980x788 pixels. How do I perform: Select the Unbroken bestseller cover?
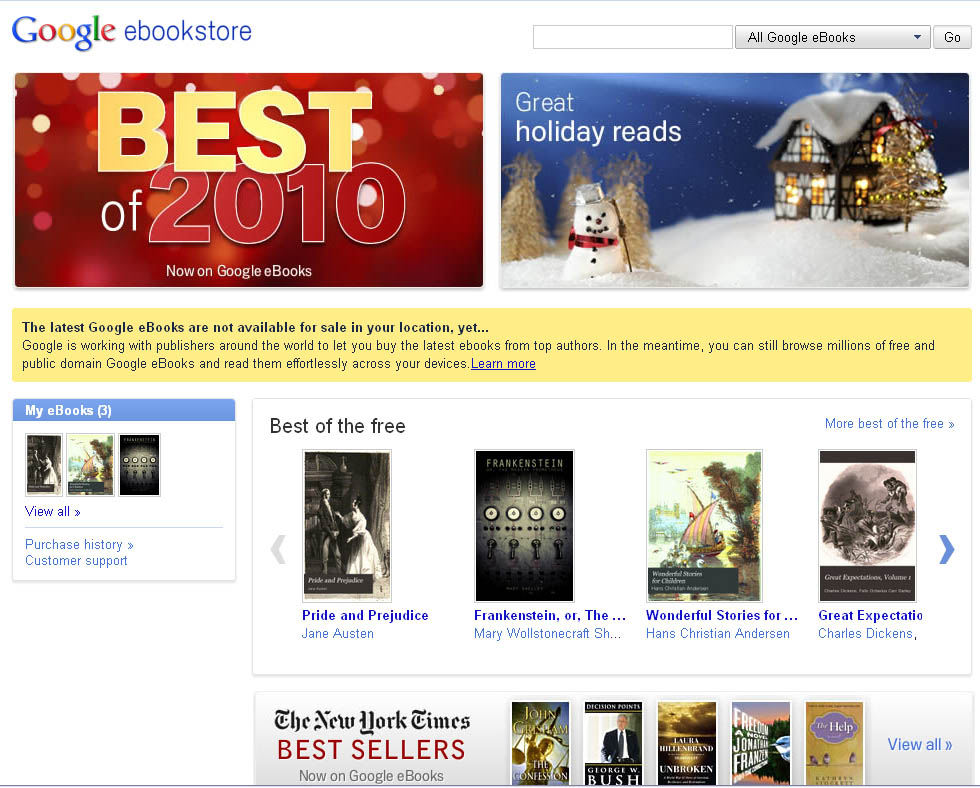pos(687,743)
